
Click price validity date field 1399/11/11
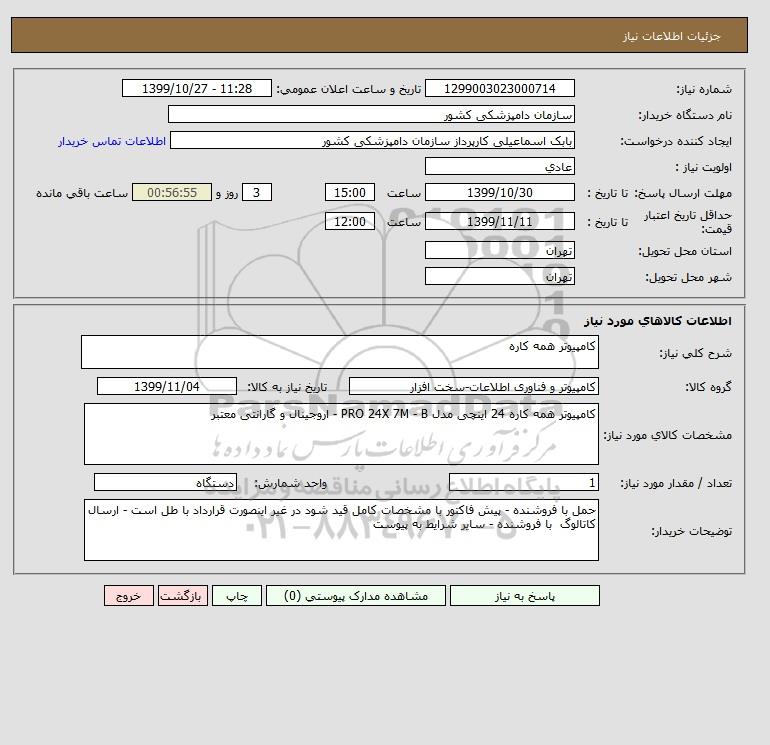499,221
